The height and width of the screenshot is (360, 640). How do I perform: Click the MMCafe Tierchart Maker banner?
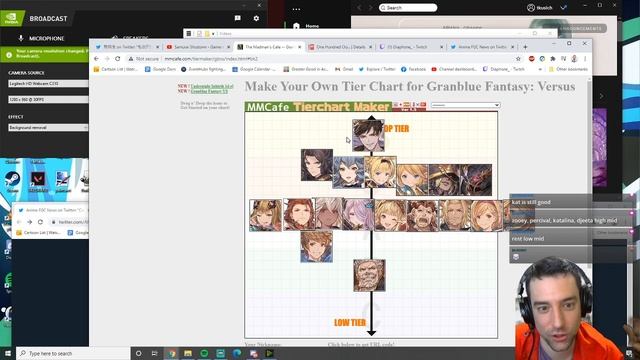point(318,107)
